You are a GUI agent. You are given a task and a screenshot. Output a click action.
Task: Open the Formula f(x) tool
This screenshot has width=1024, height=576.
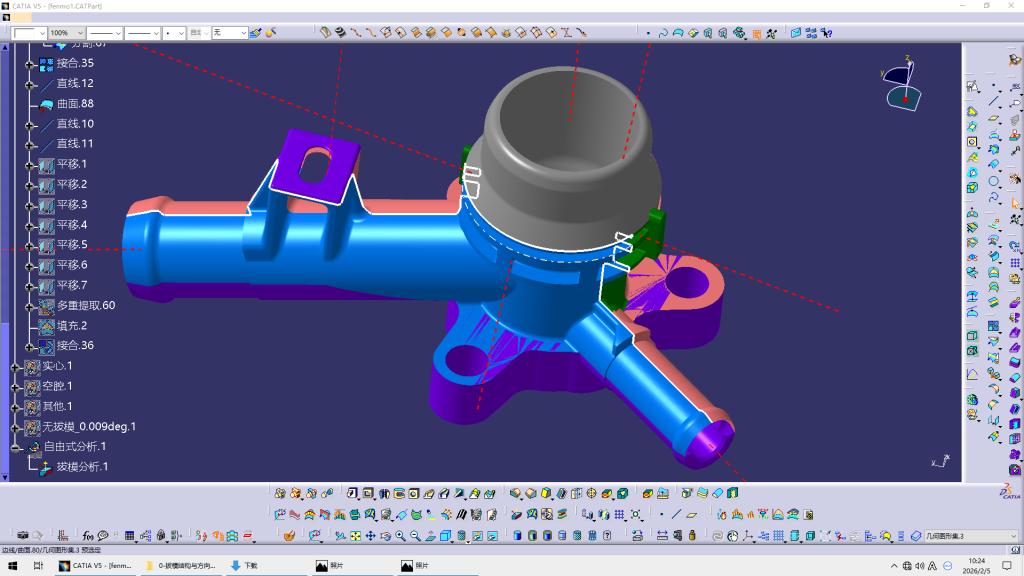[x=88, y=536]
